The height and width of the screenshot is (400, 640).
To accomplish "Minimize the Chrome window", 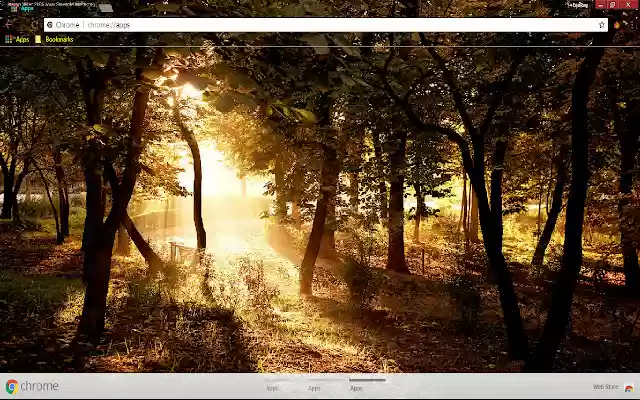I will point(600,5).
